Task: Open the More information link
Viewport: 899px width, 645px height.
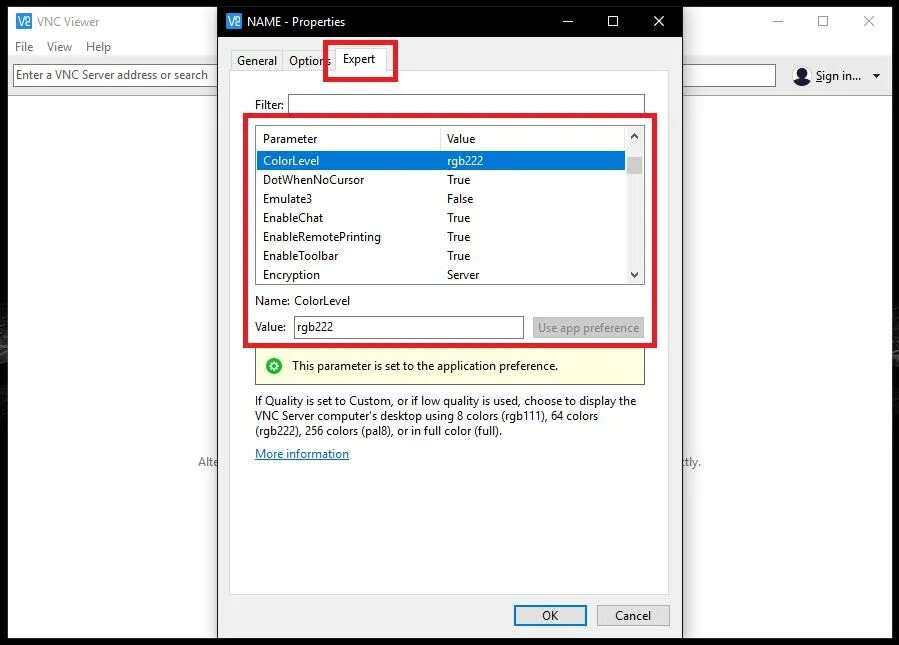Action: click(302, 454)
